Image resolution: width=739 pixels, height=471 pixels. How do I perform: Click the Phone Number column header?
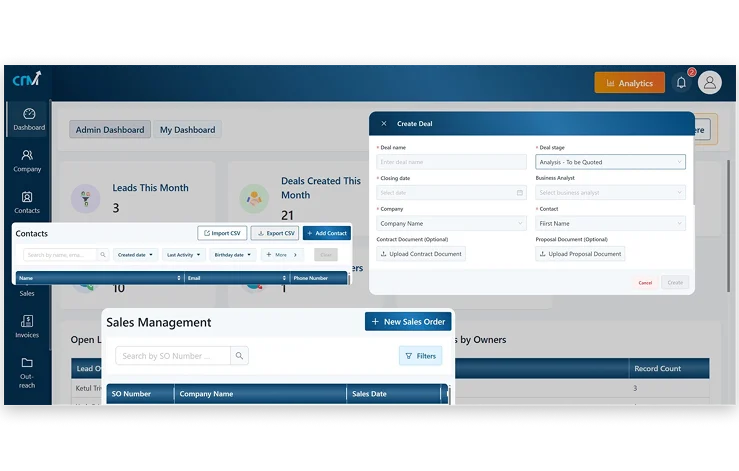[x=319, y=278]
